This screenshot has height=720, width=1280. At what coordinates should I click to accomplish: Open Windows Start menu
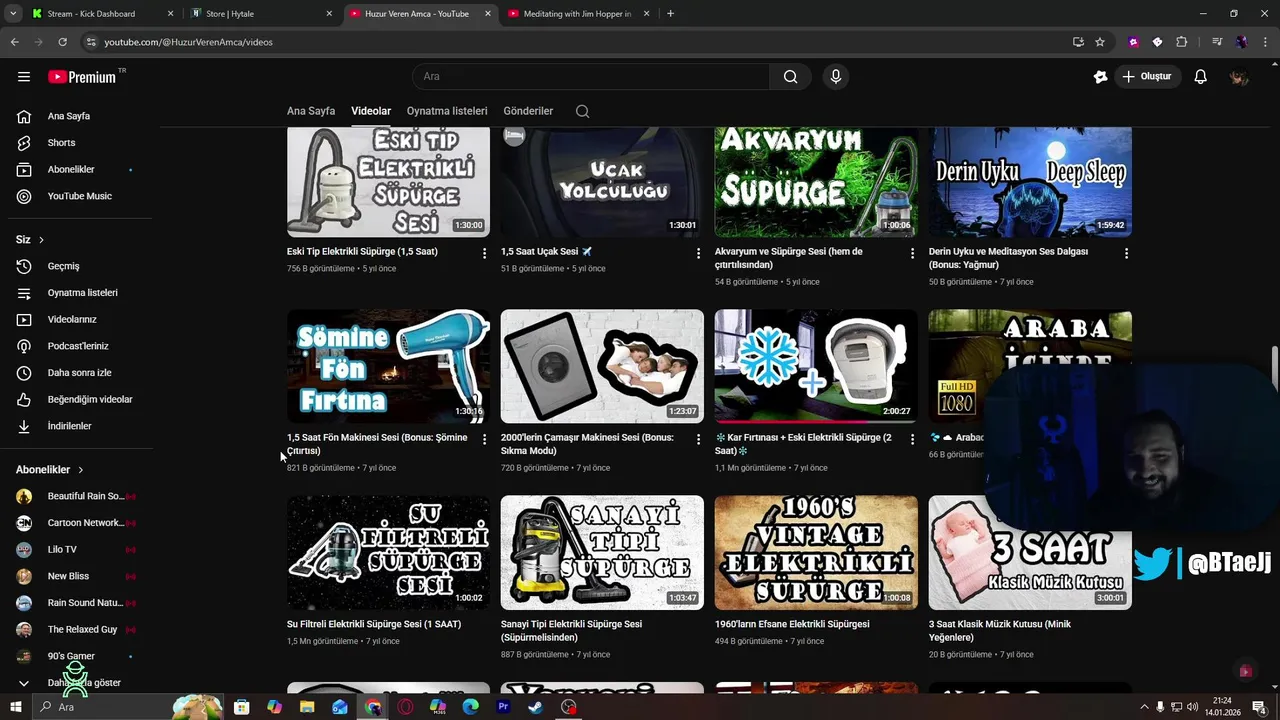pos(15,707)
